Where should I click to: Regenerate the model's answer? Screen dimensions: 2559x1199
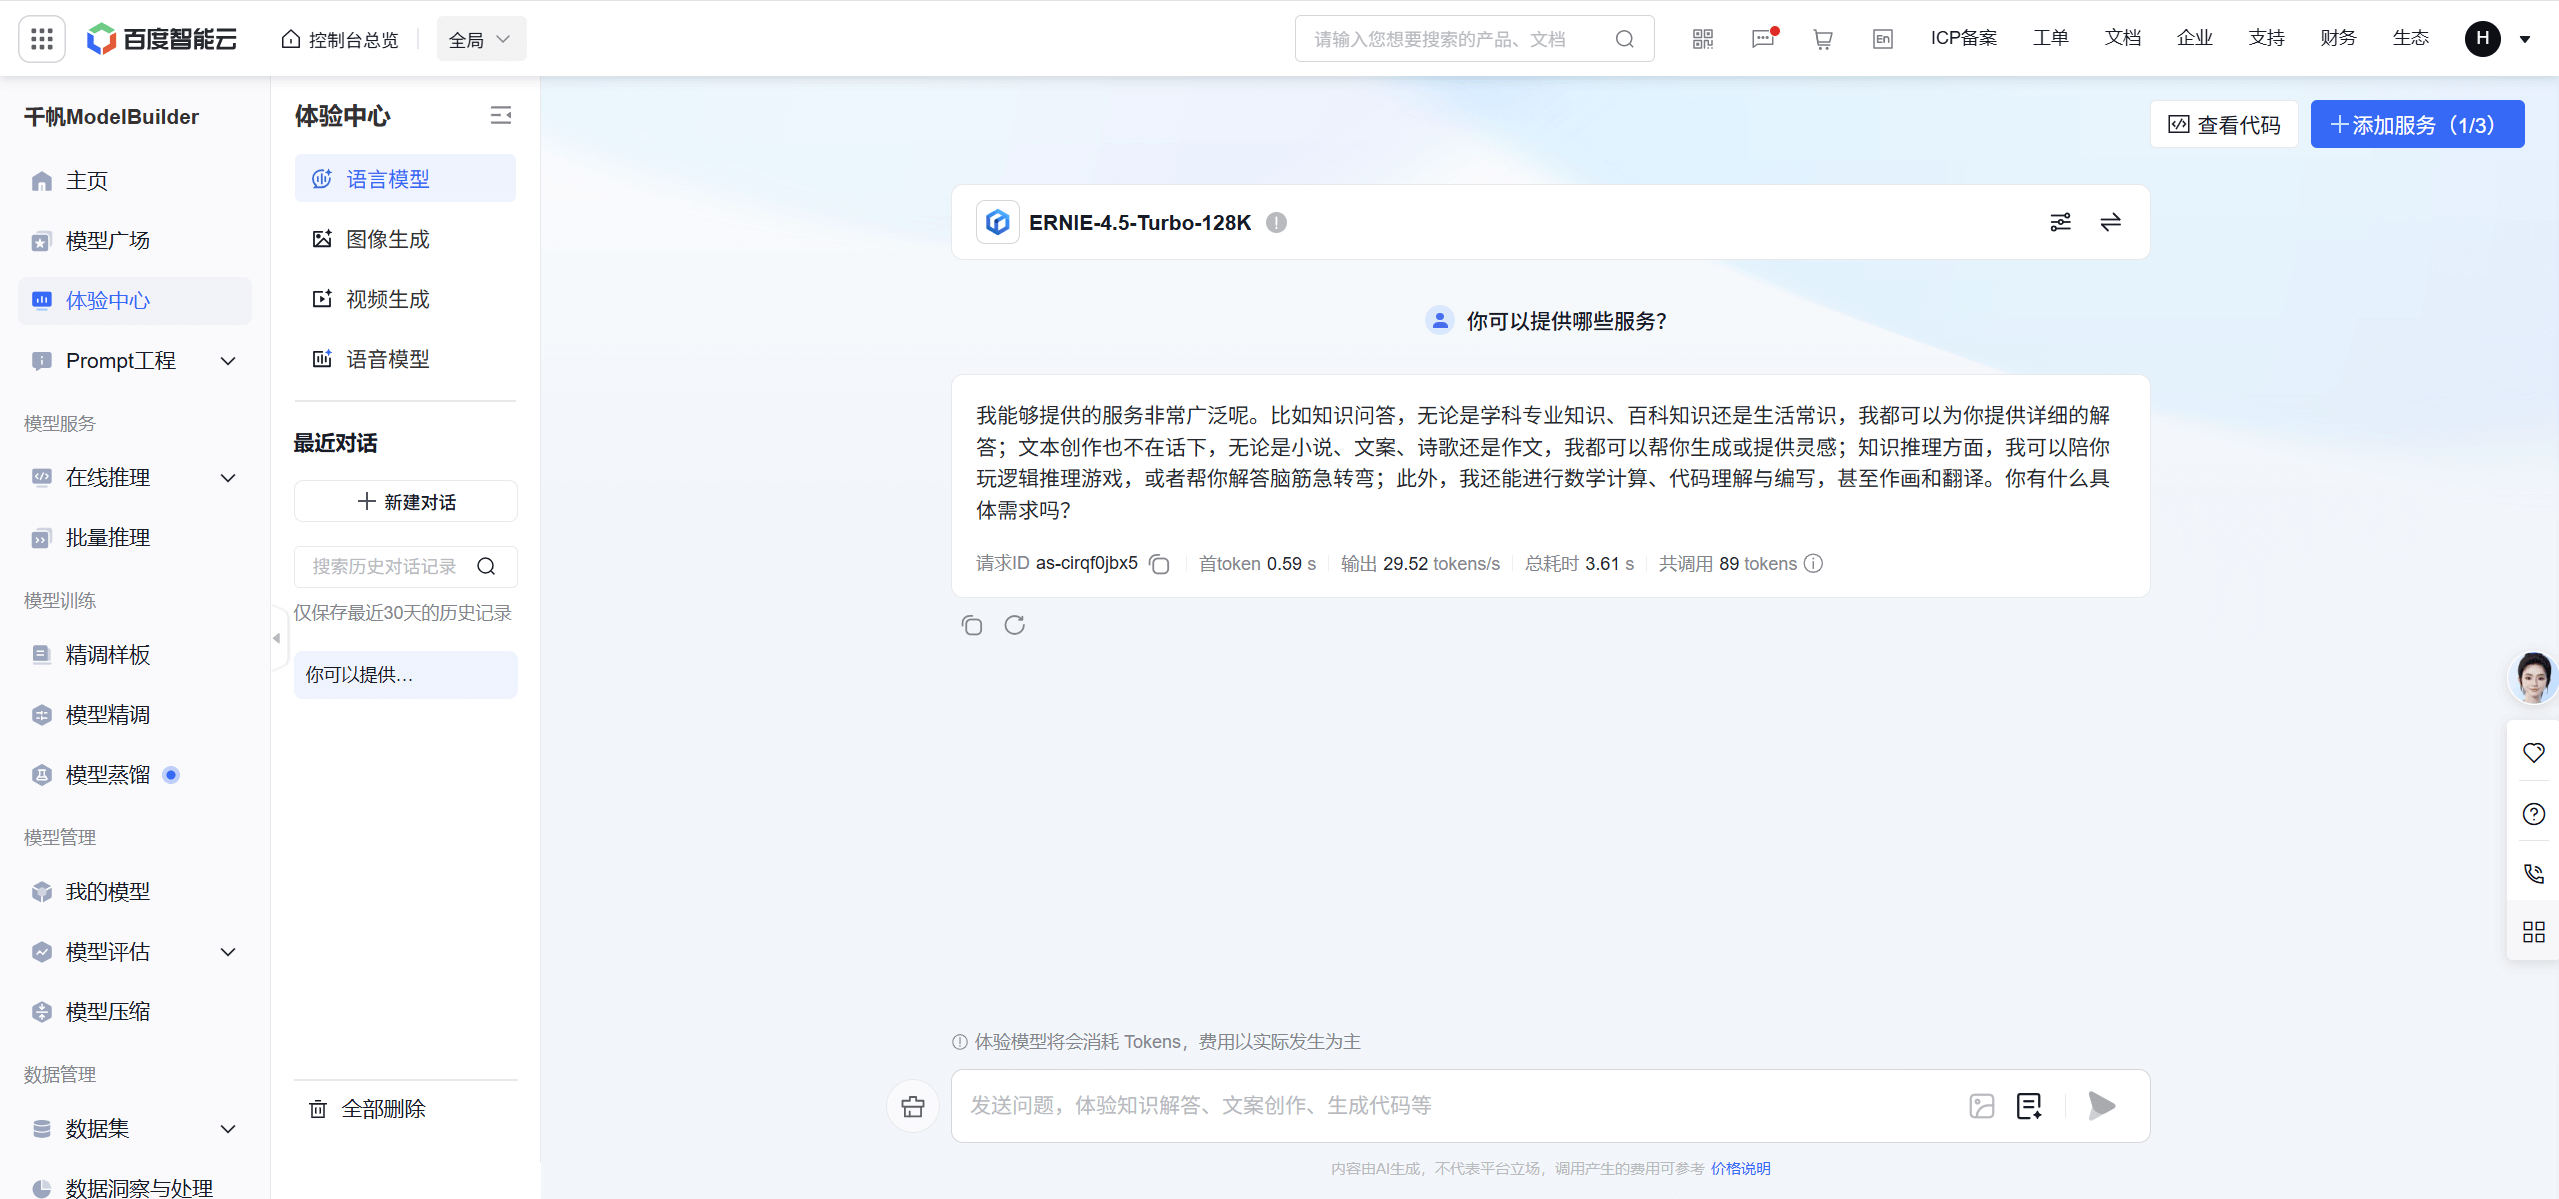pyautogui.click(x=1014, y=624)
